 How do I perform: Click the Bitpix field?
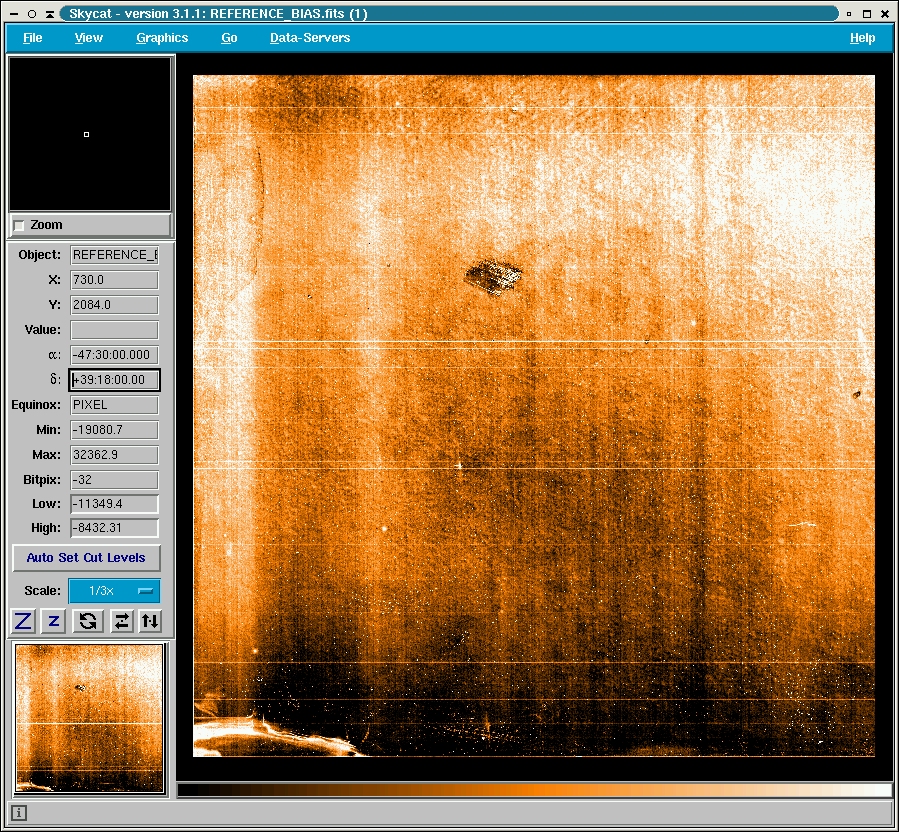(x=114, y=480)
